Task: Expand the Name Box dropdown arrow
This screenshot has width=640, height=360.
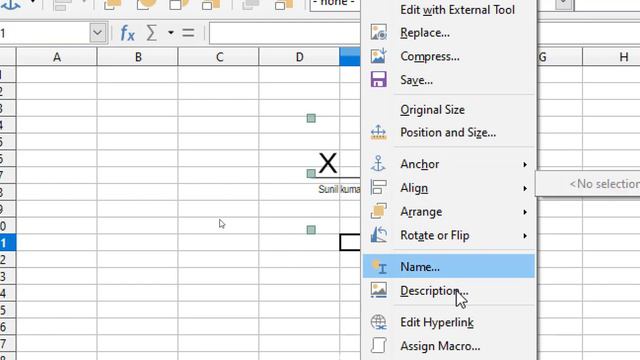Action: coord(98,33)
